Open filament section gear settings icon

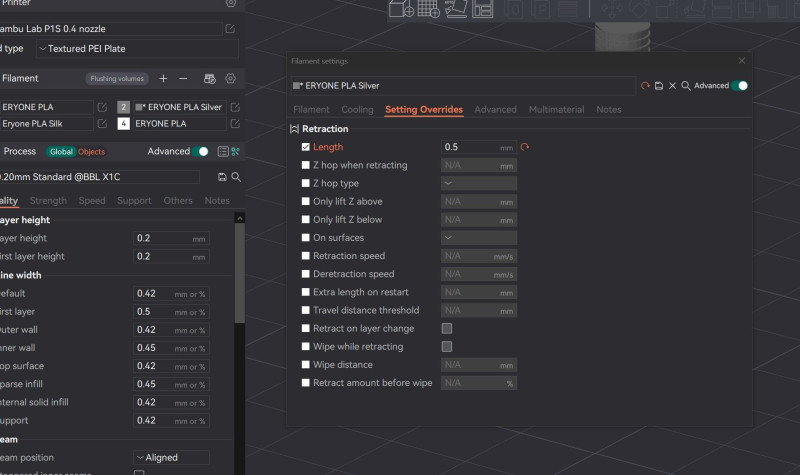(x=231, y=79)
